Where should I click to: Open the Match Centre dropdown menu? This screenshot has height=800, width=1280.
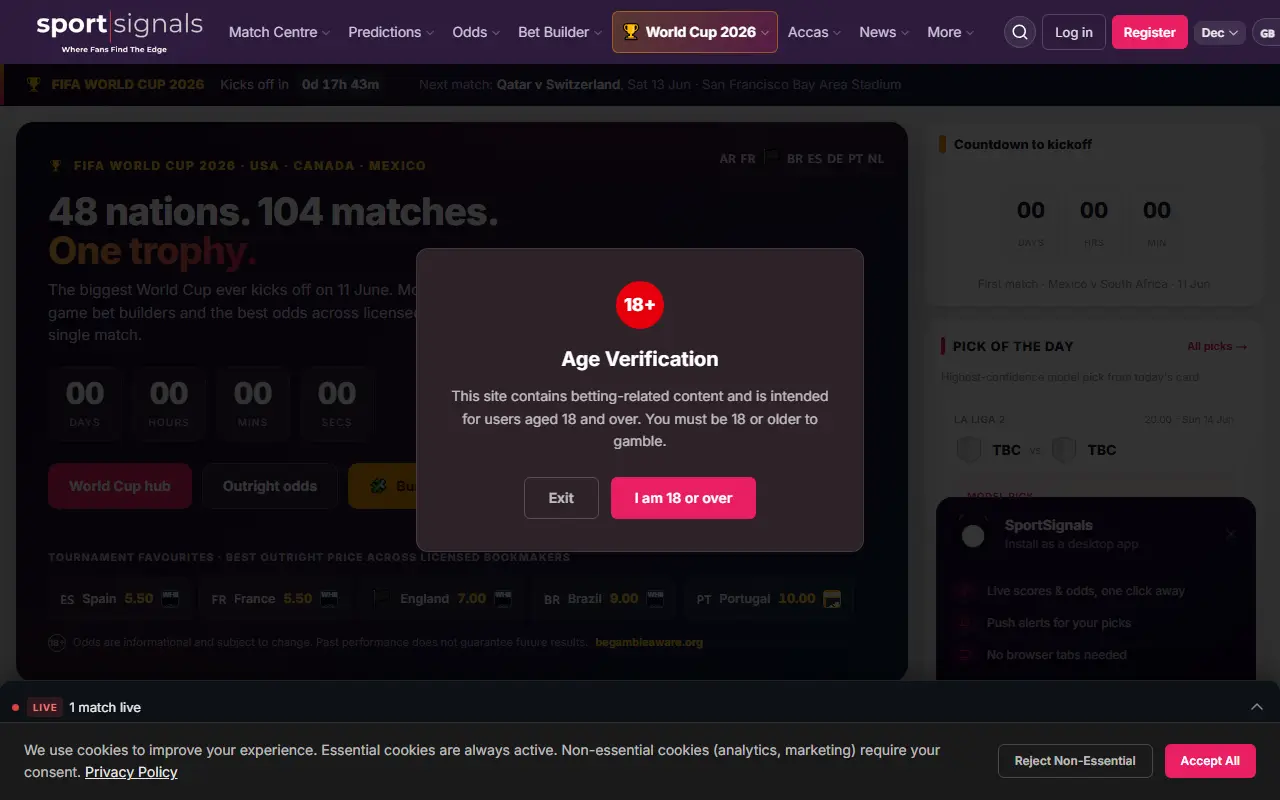point(279,32)
